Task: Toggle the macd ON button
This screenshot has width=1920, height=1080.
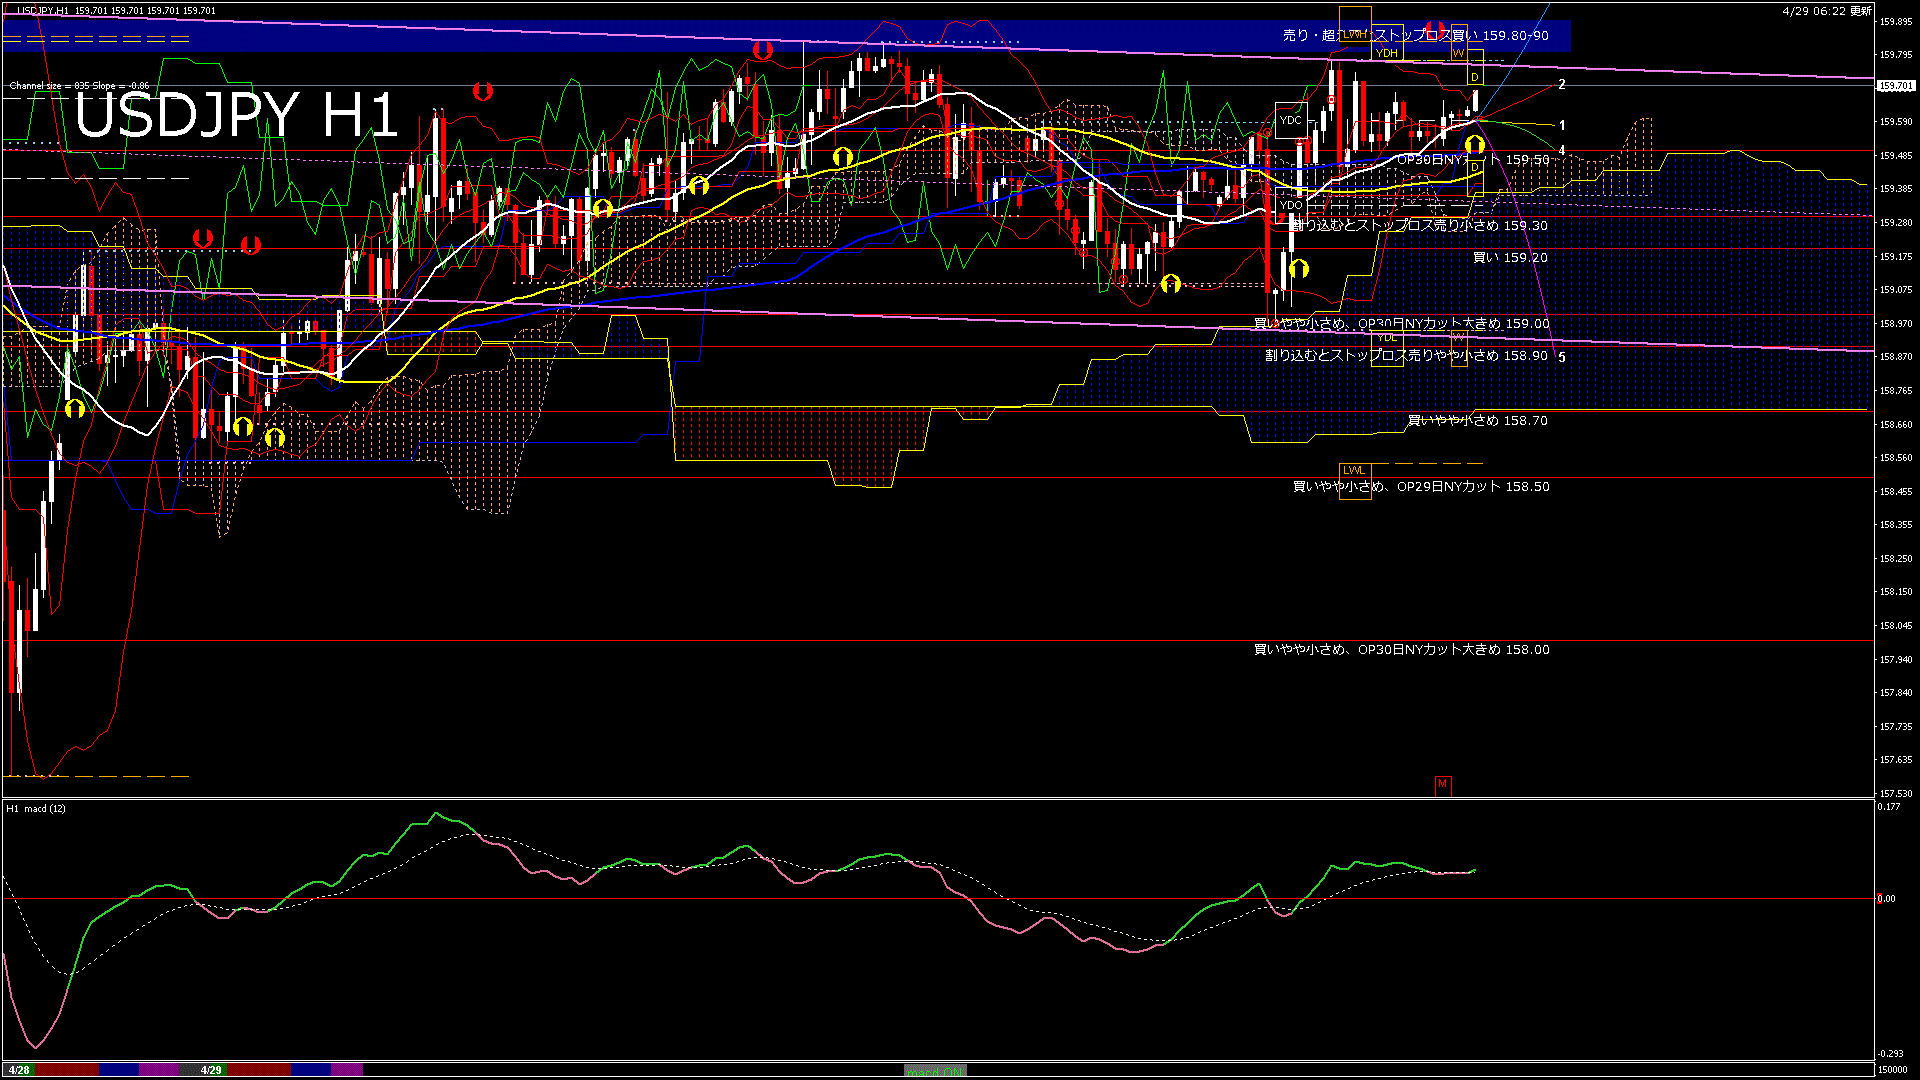Action: pos(935,1070)
